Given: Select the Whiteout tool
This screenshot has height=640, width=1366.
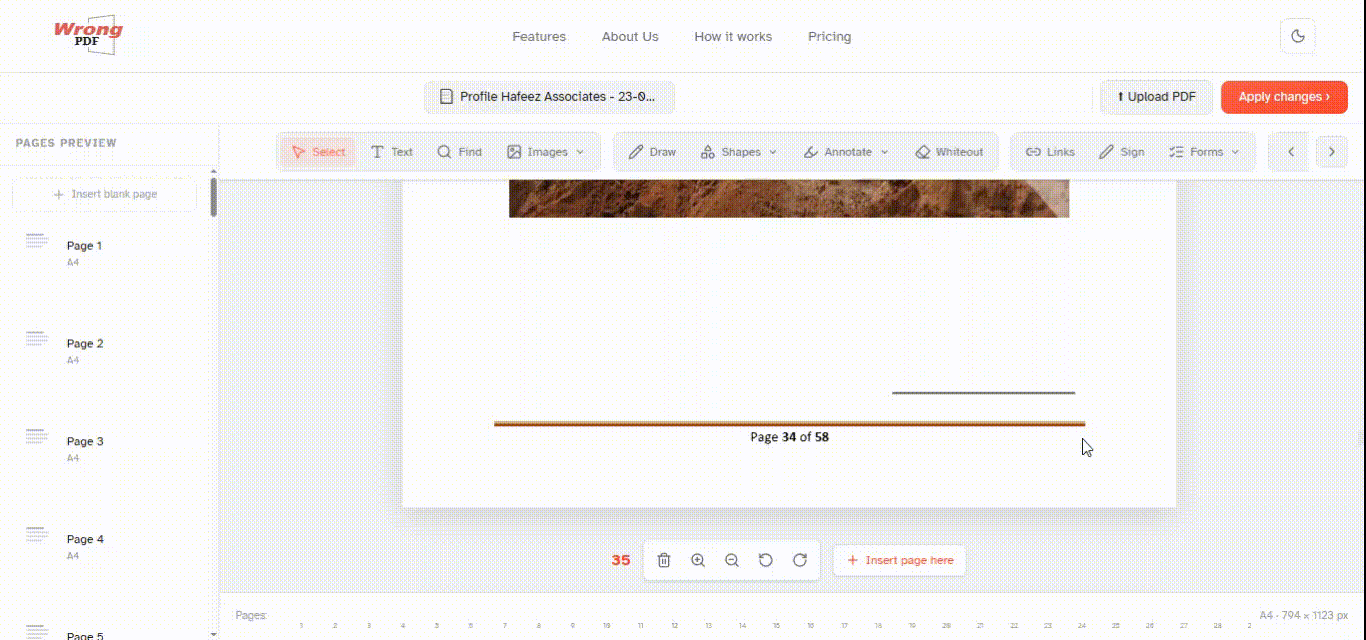Looking at the screenshot, I should [x=949, y=152].
